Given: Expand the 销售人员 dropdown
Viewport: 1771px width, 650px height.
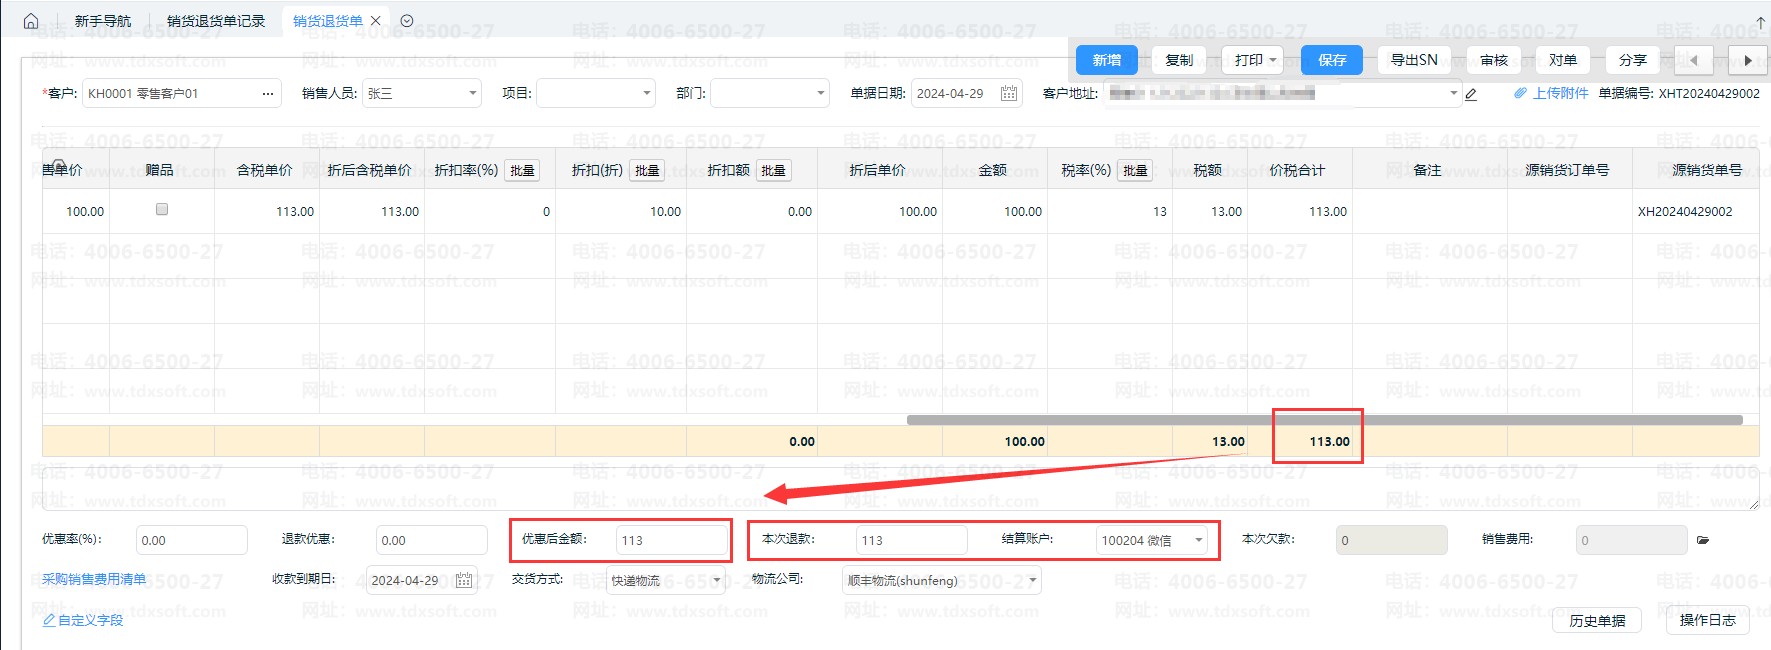Looking at the screenshot, I should (473, 94).
